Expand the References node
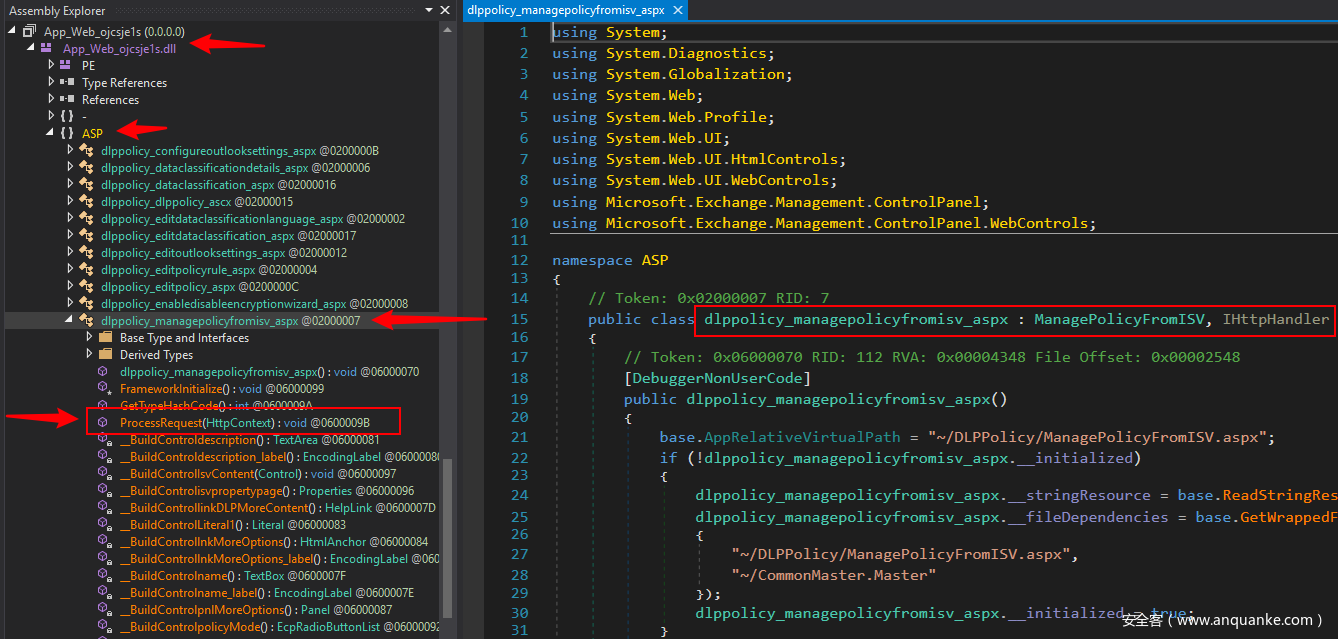Image resolution: width=1338 pixels, height=639 pixels. [51, 99]
